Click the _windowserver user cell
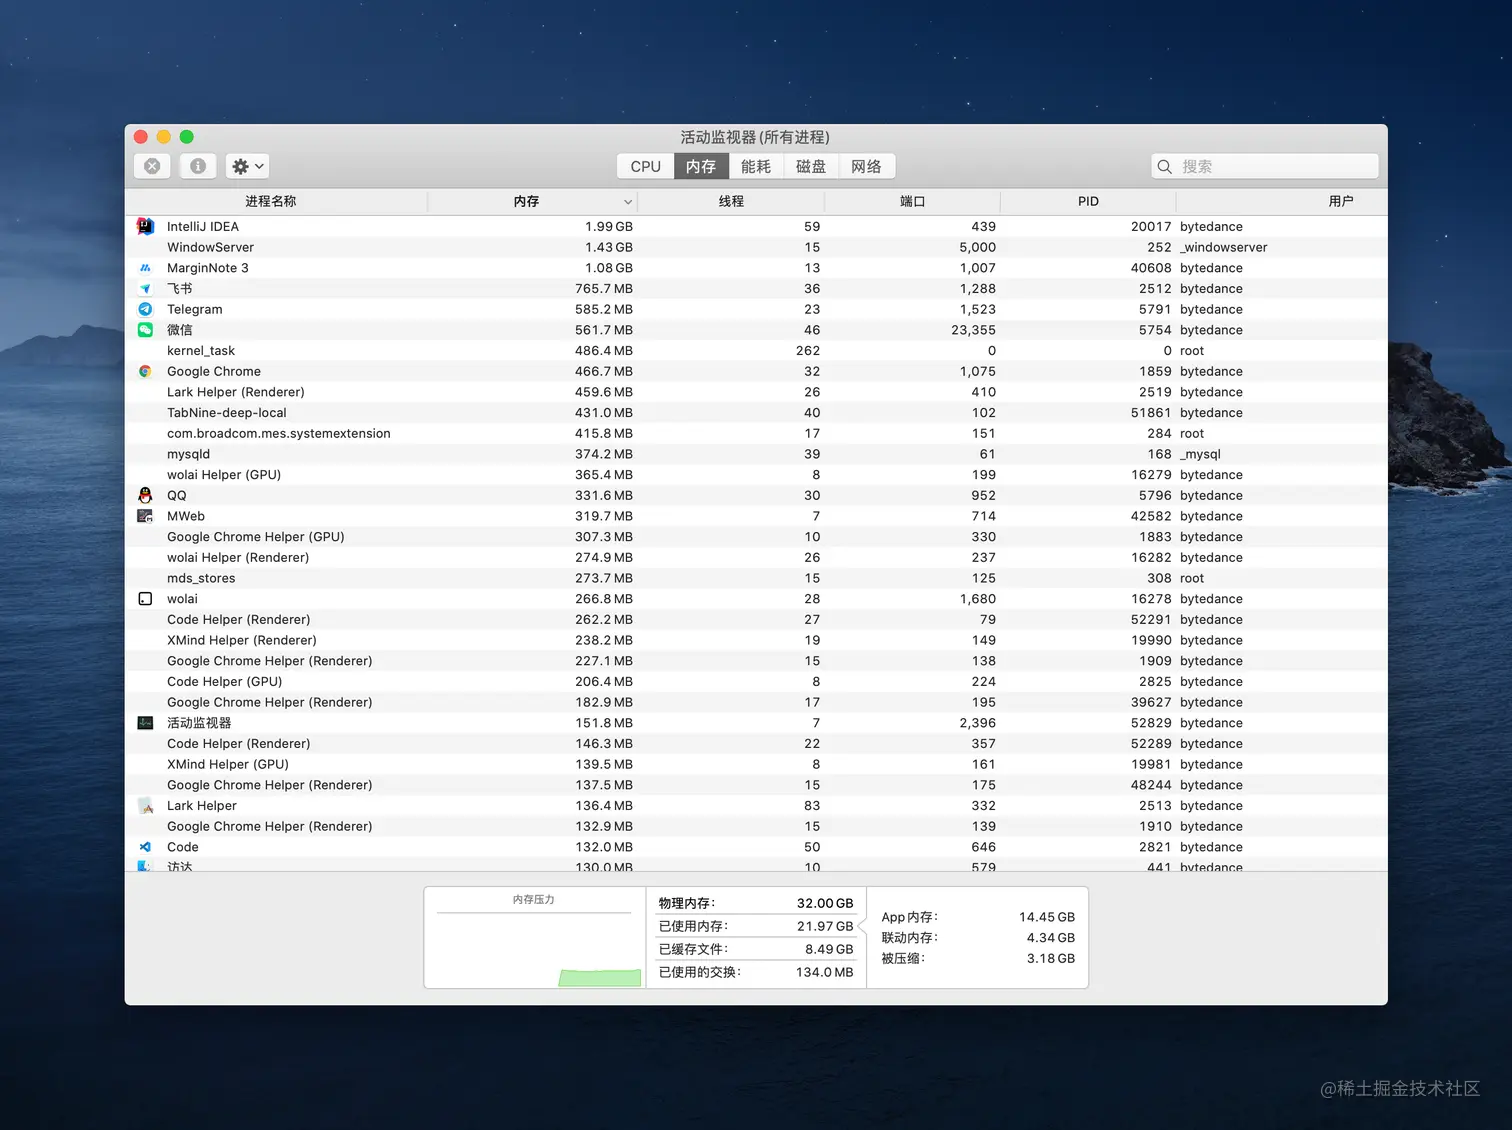Viewport: 1512px width, 1130px height. point(1223,247)
